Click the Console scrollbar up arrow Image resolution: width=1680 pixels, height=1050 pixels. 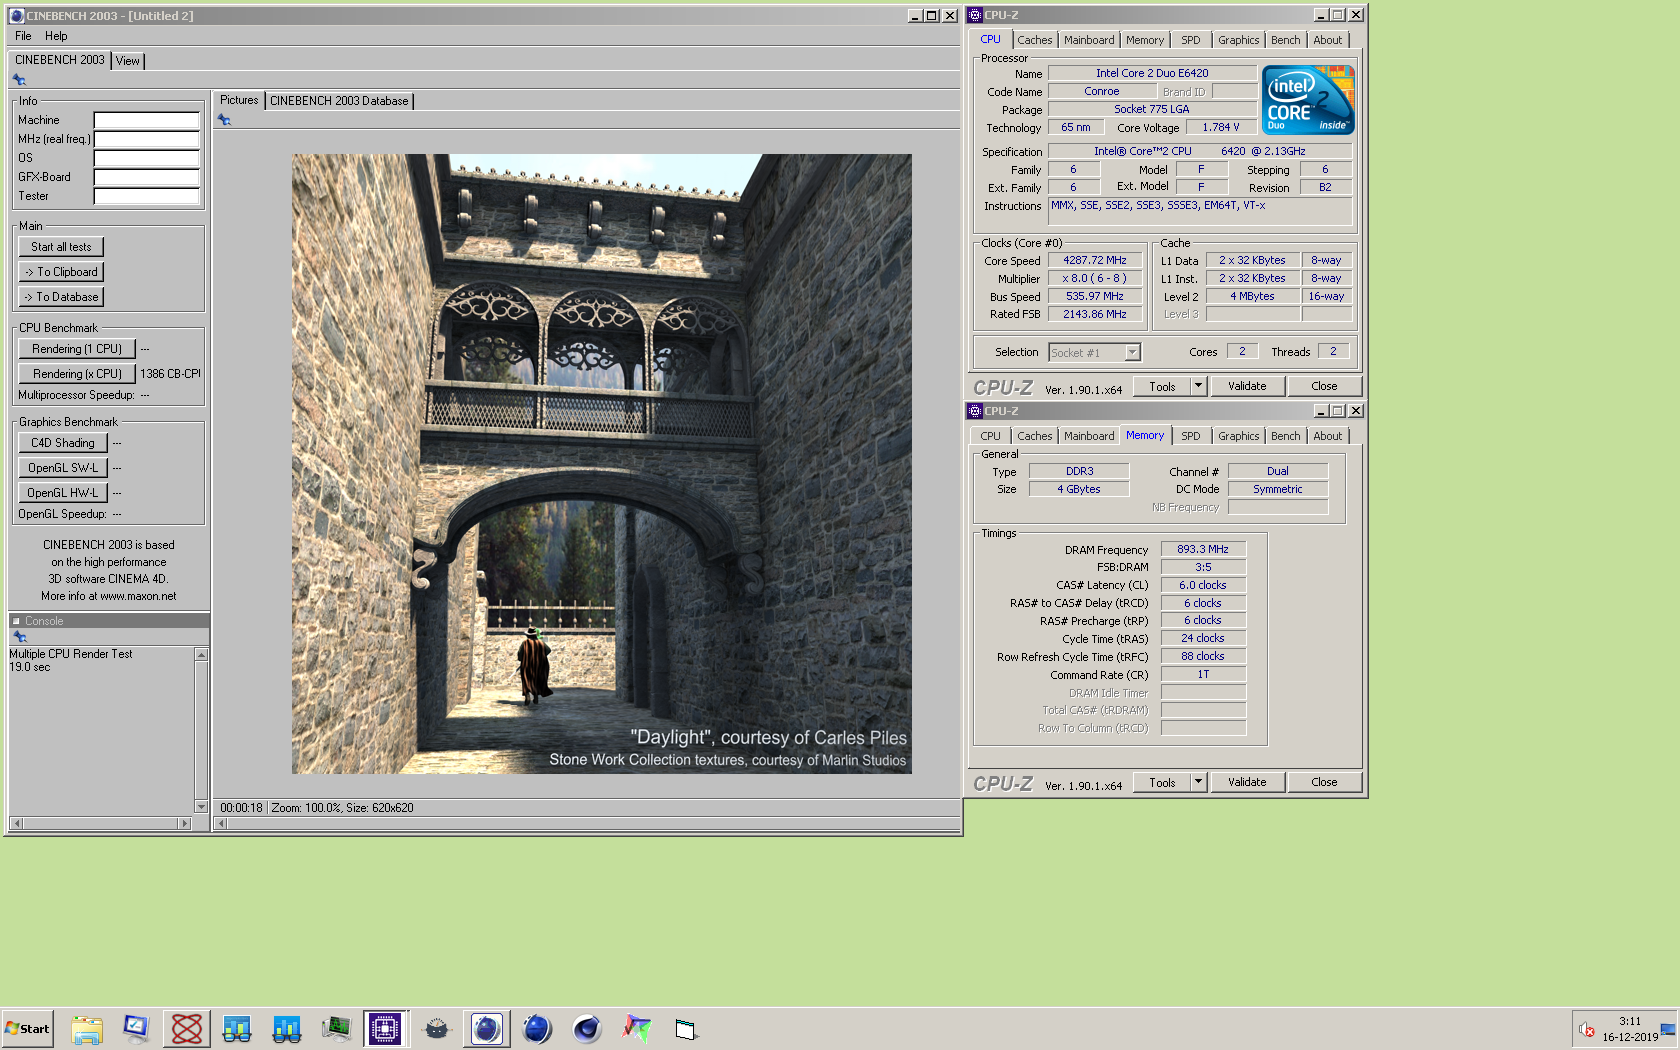pyautogui.click(x=201, y=654)
